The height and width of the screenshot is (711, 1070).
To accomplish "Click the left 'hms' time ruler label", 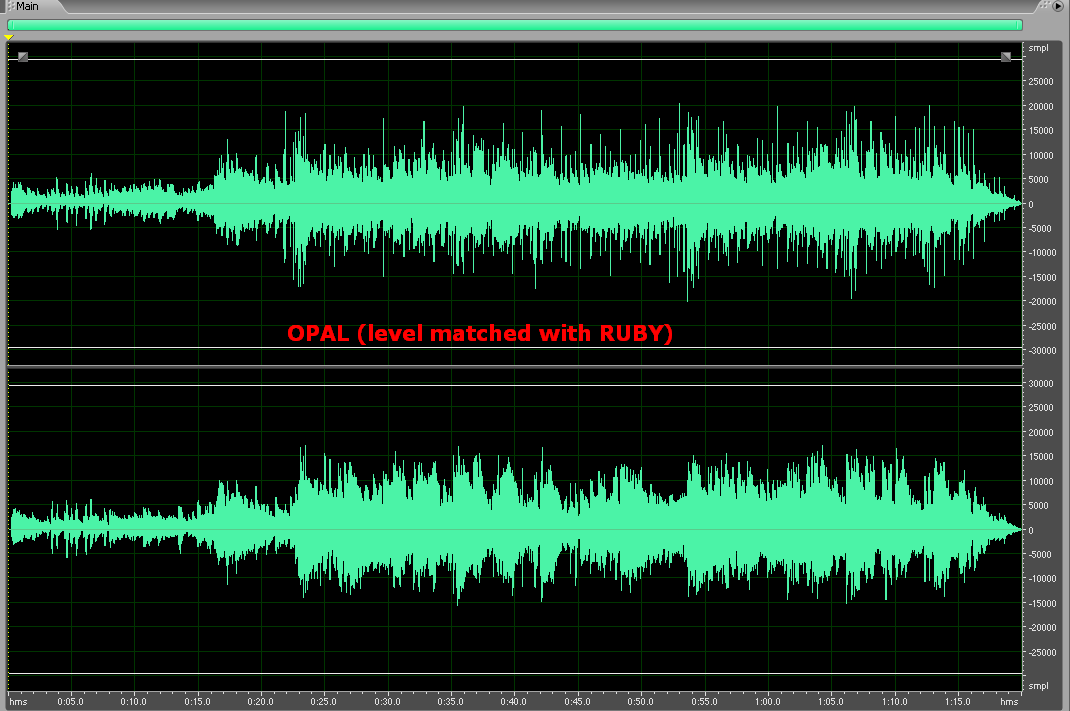I will point(18,701).
